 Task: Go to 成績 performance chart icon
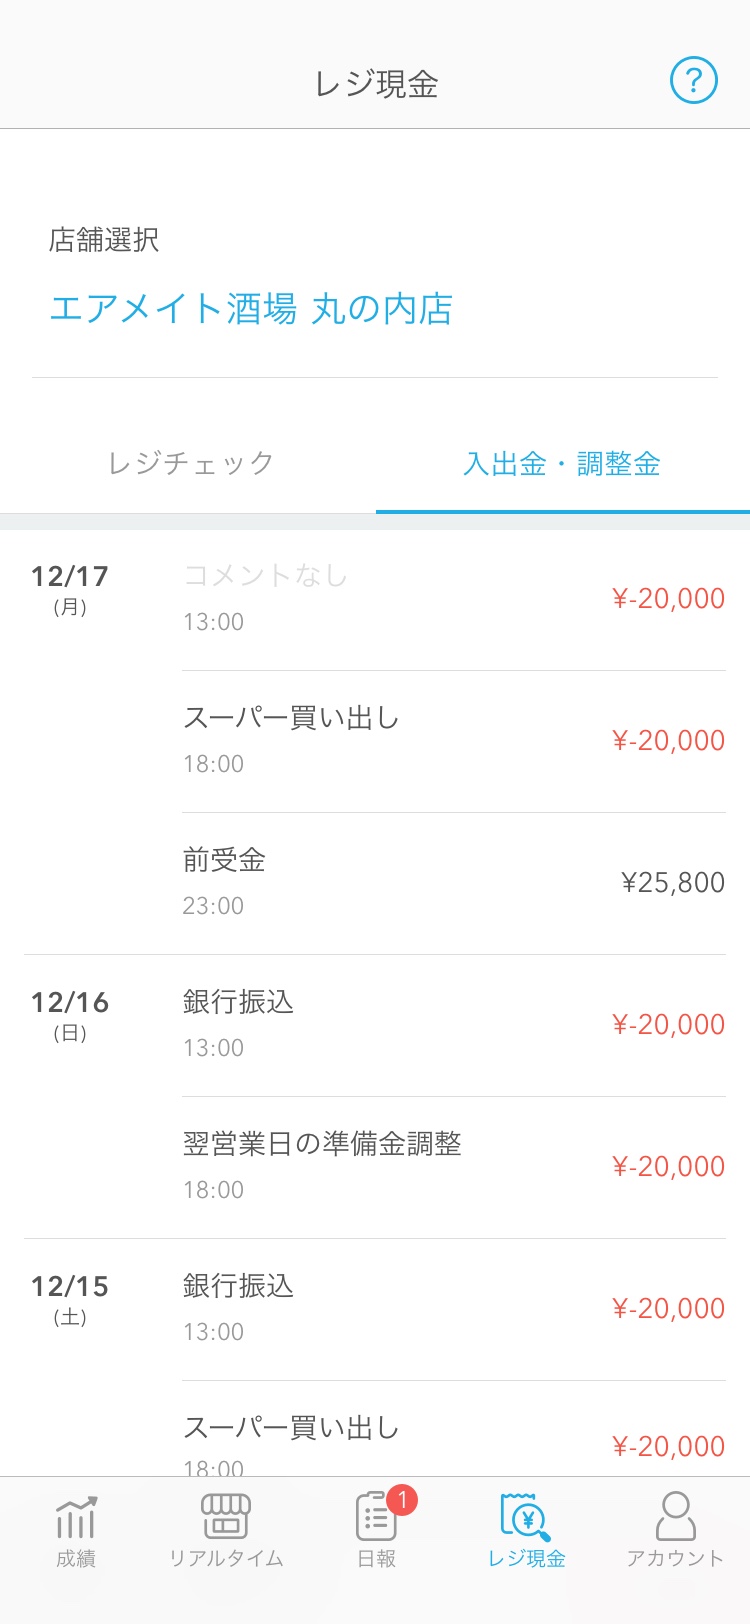point(76,1518)
